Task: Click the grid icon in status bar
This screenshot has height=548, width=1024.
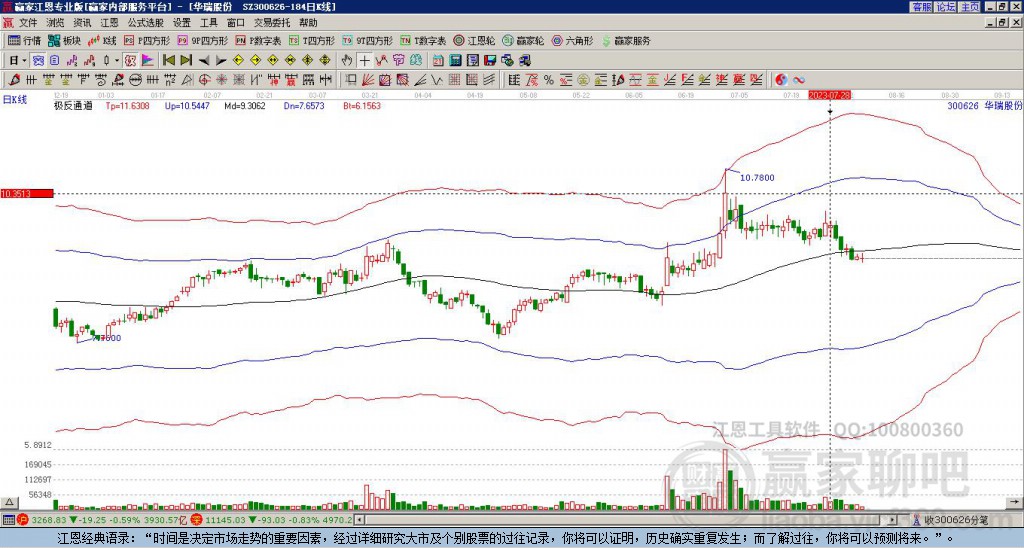Action: (8, 520)
